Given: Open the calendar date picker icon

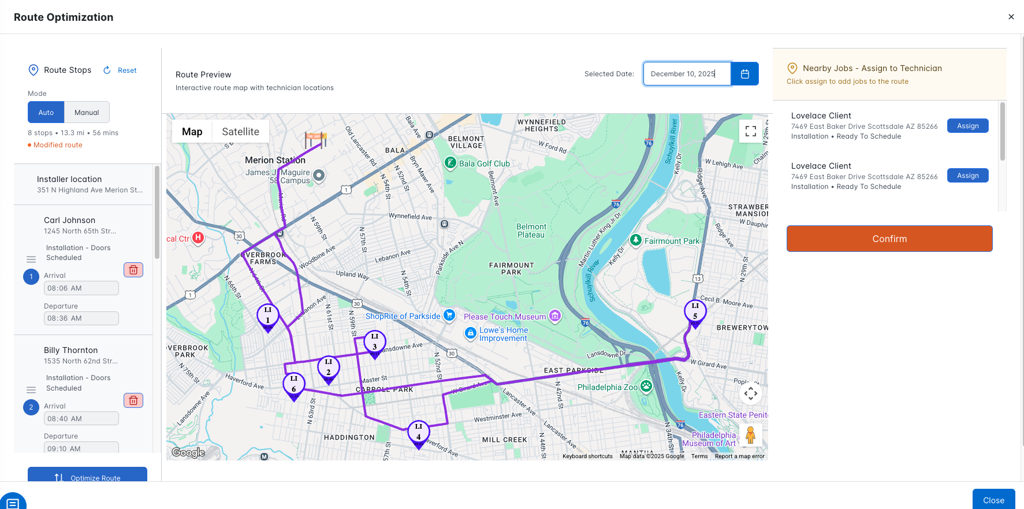Looking at the screenshot, I should (745, 74).
